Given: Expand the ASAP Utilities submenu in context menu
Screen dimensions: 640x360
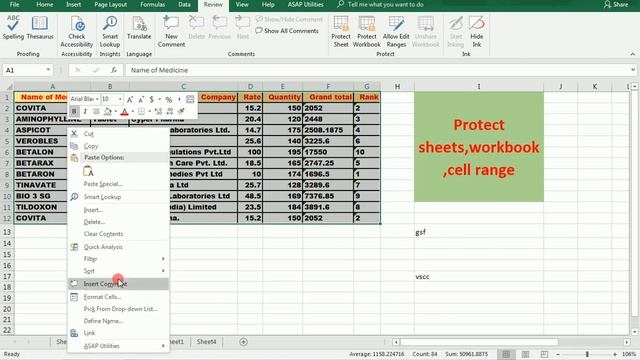Looking at the screenshot, I should [x=118, y=346].
